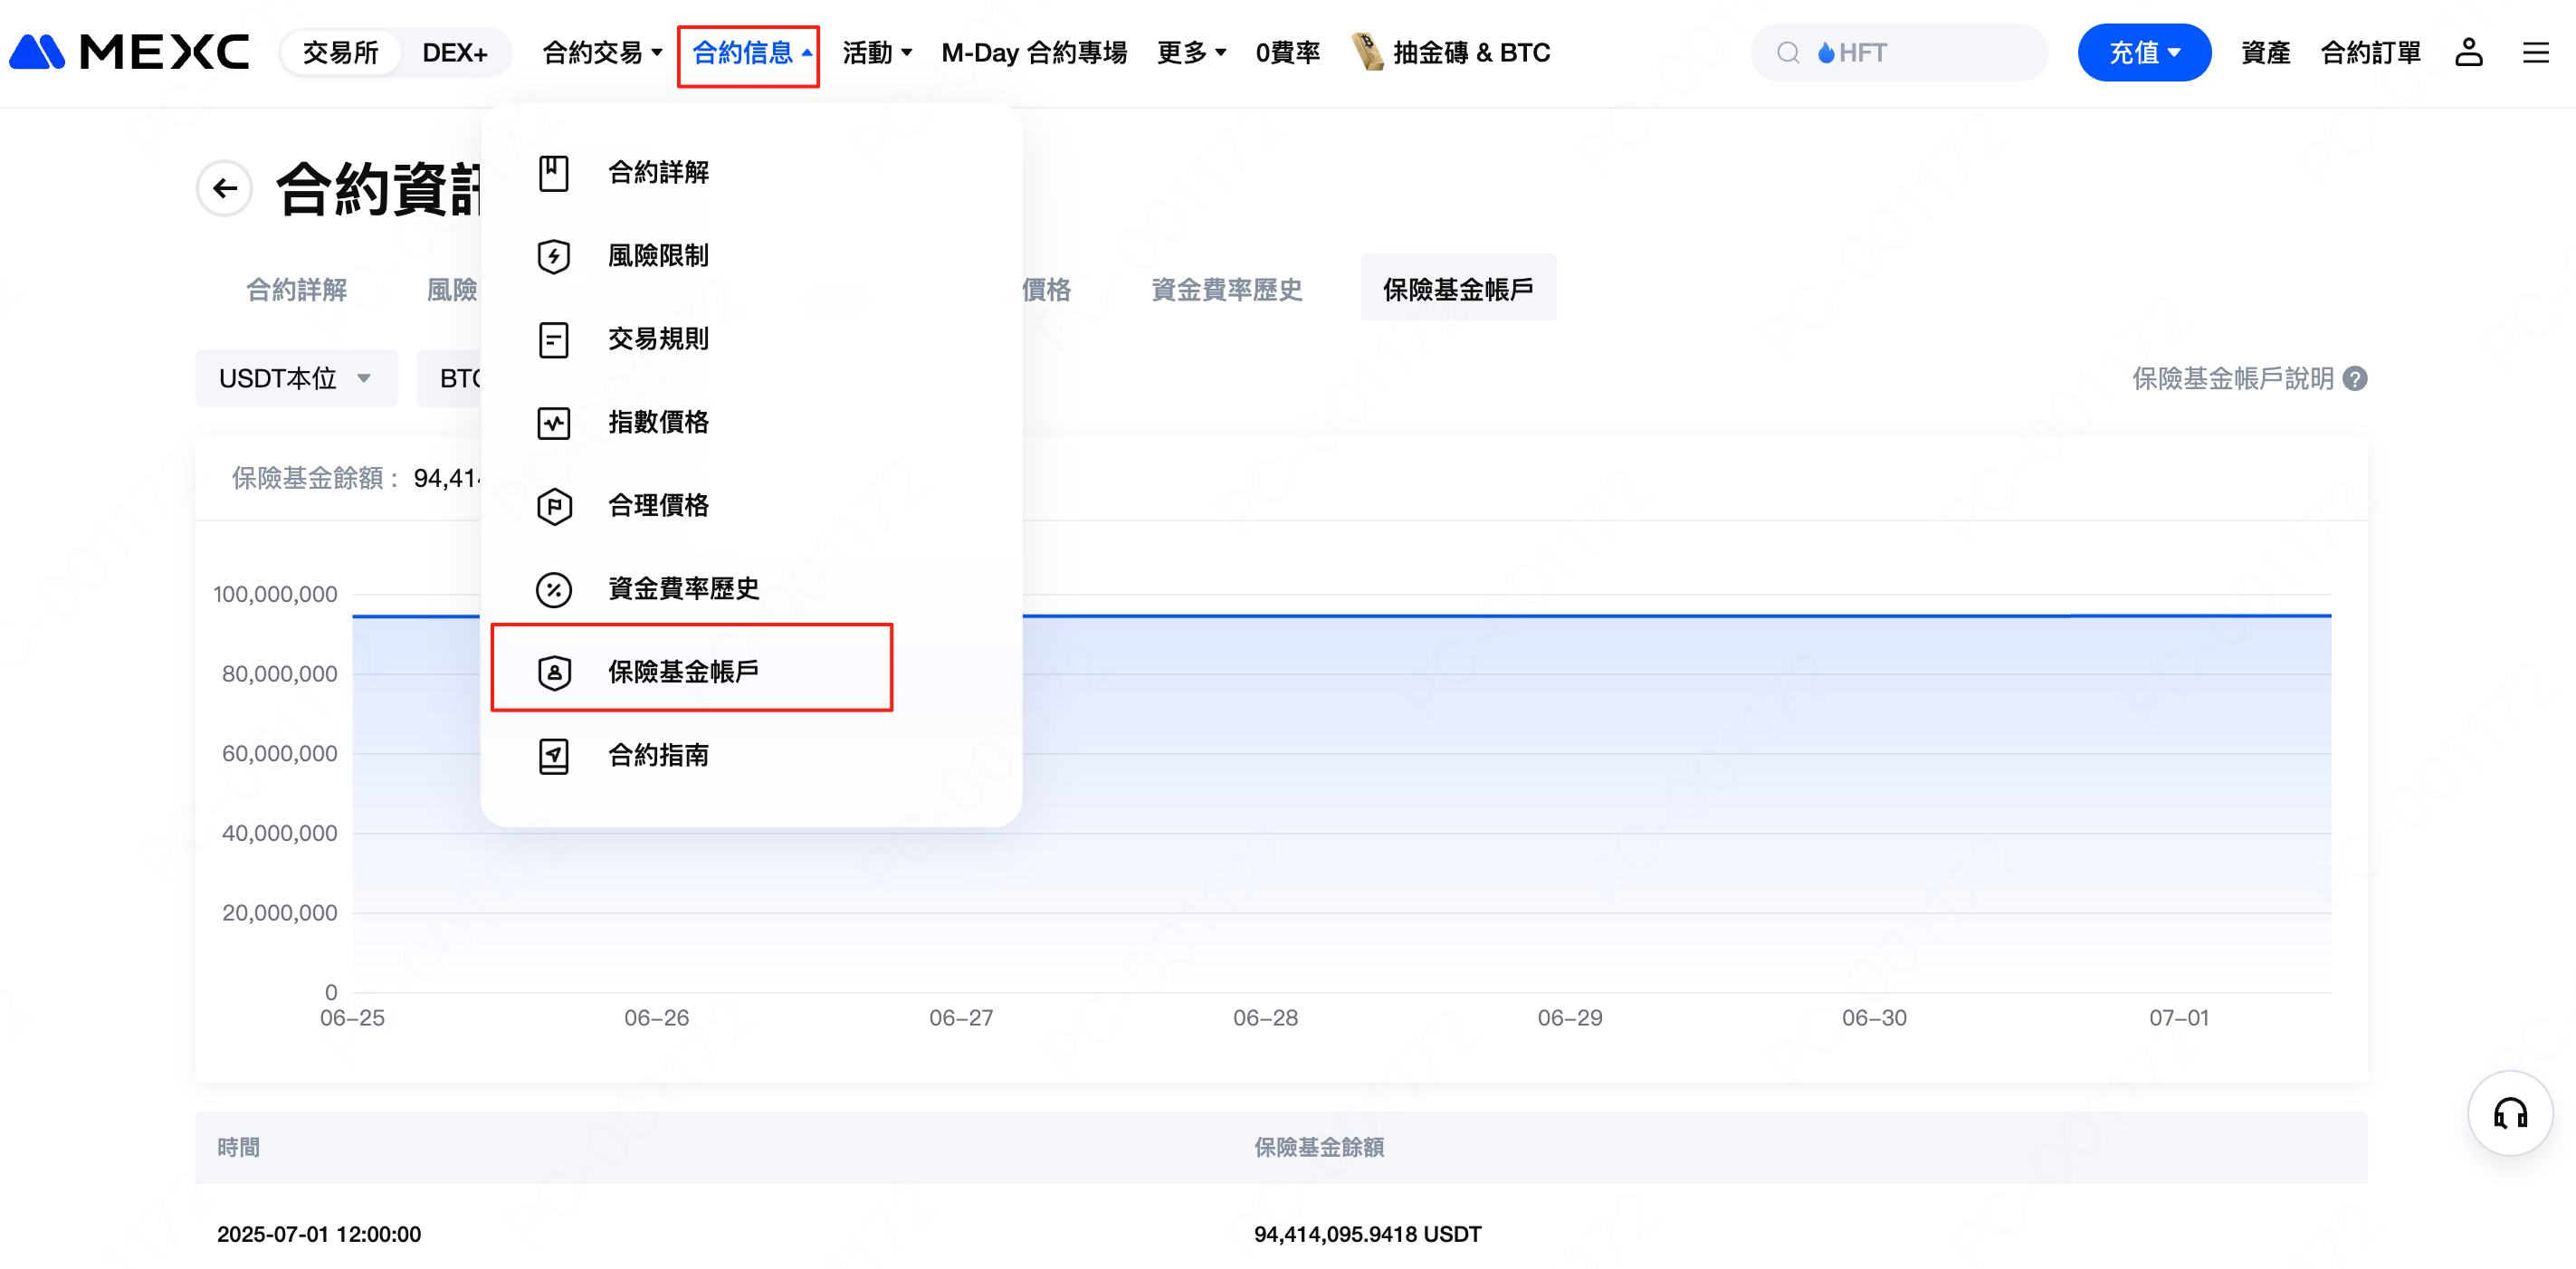Click the help question mark next to 保險基金帳戶說明
Image resolution: width=2576 pixels, height=1269 pixels.
point(2355,379)
